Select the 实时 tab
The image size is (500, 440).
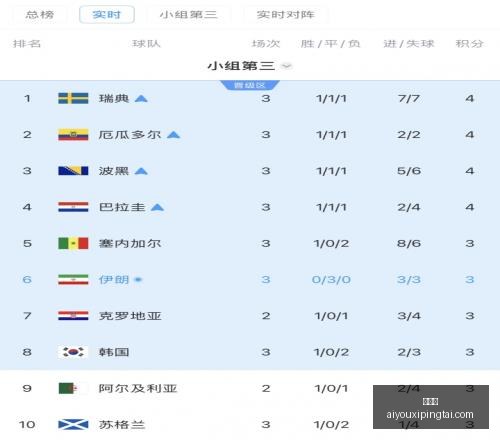tap(107, 15)
